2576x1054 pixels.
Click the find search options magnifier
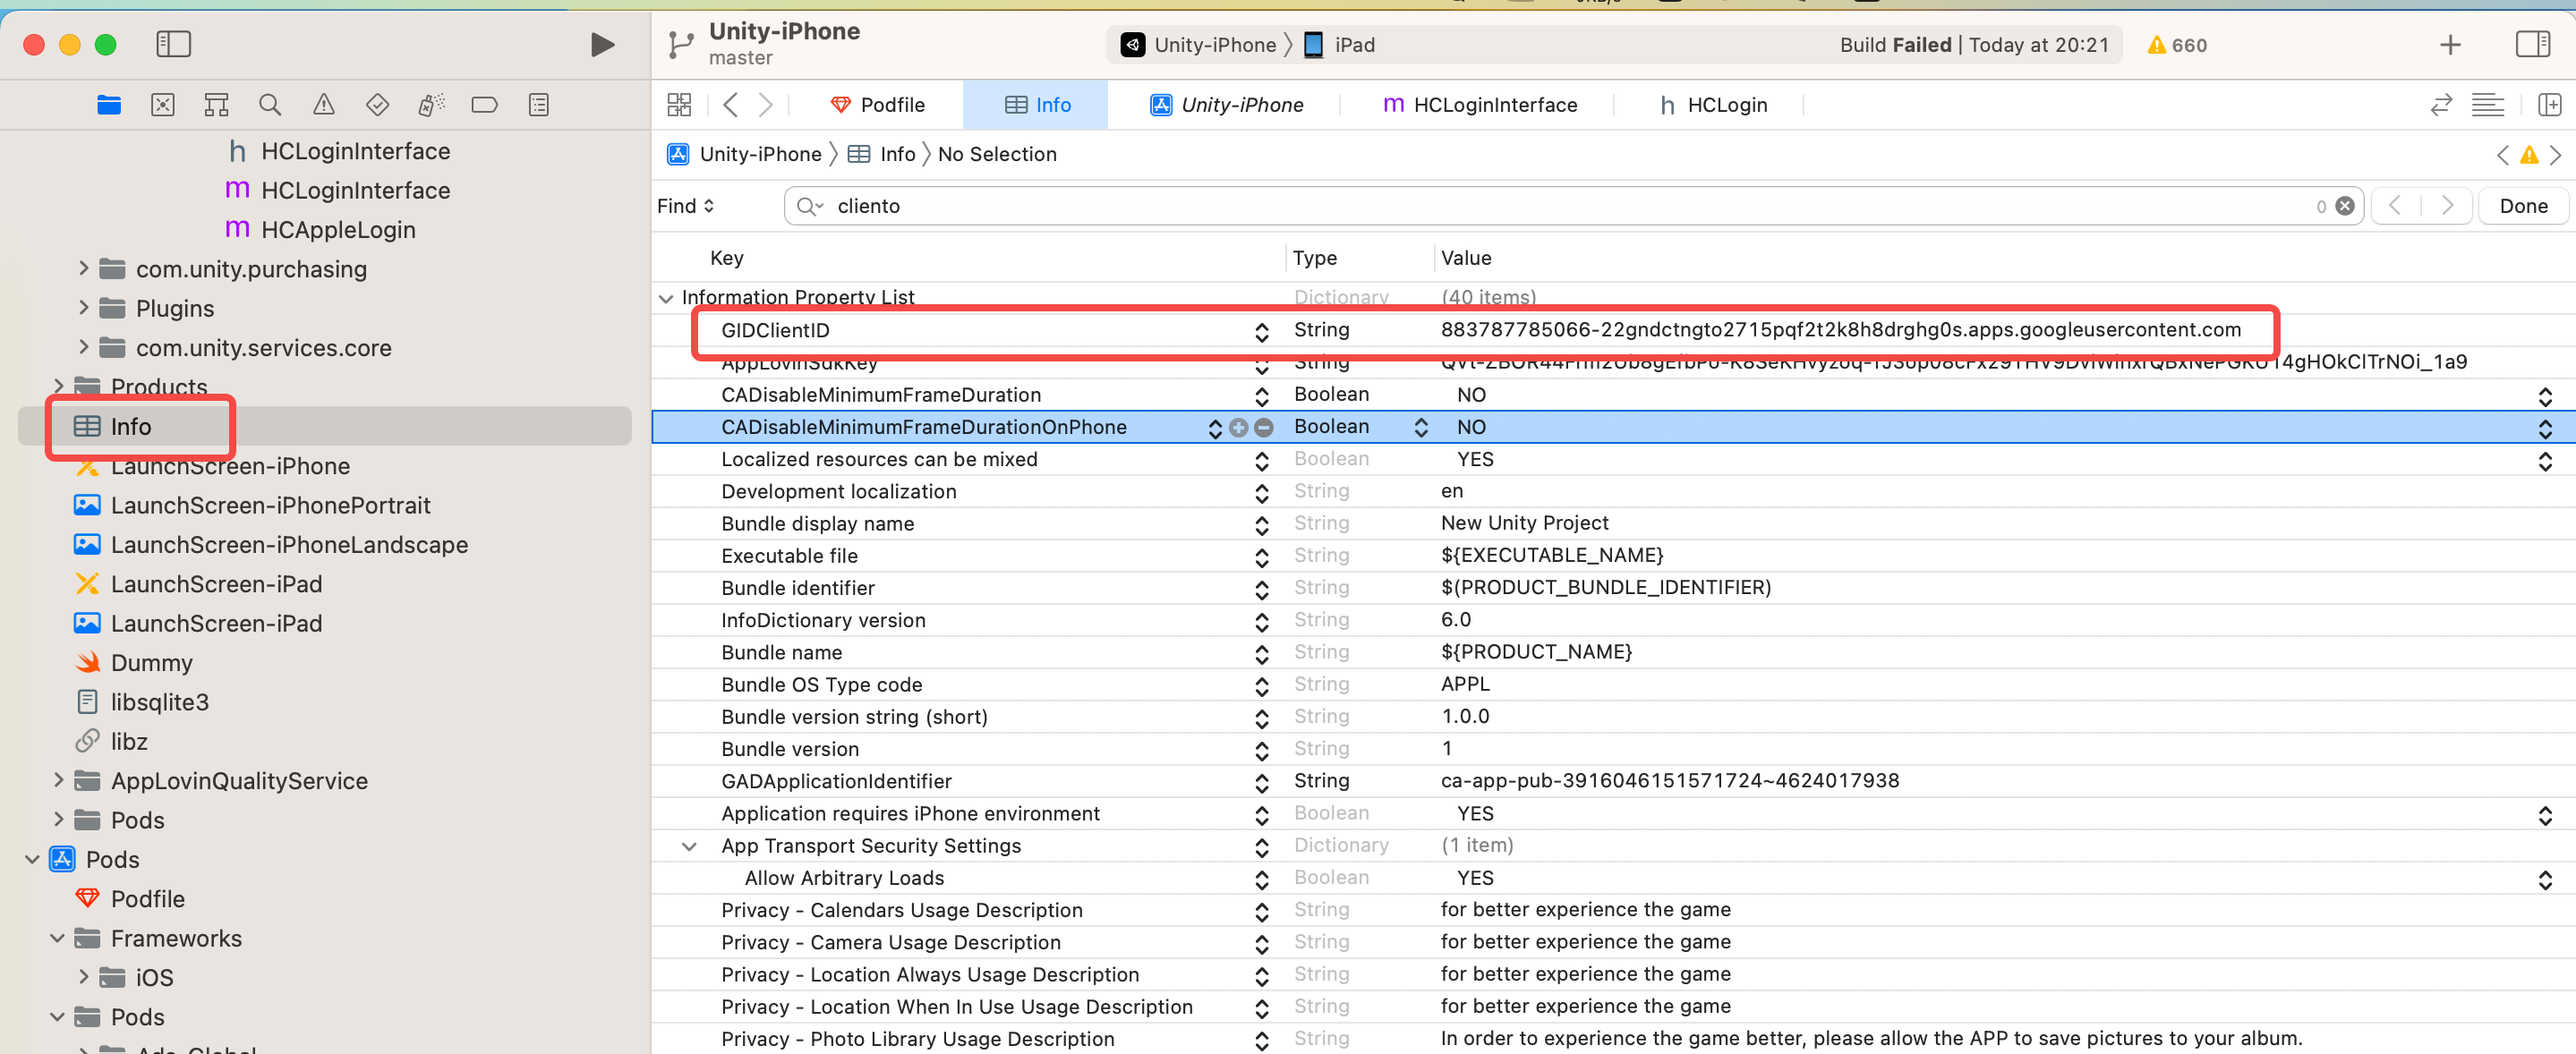click(x=810, y=206)
